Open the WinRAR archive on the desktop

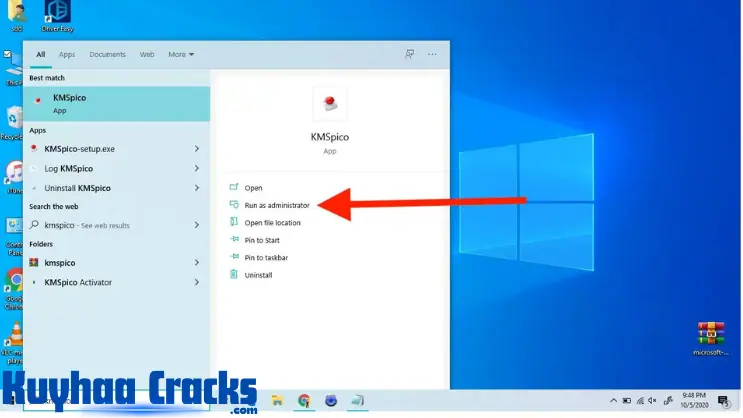click(709, 334)
